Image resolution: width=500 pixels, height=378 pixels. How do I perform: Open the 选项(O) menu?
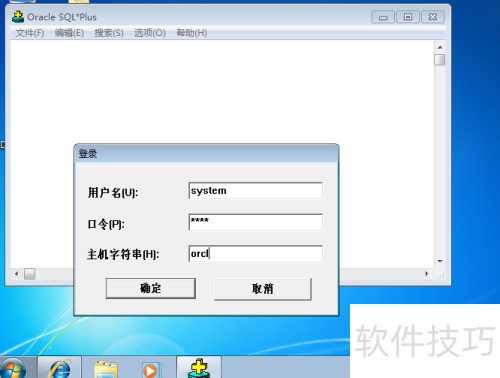tap(150, 33)
